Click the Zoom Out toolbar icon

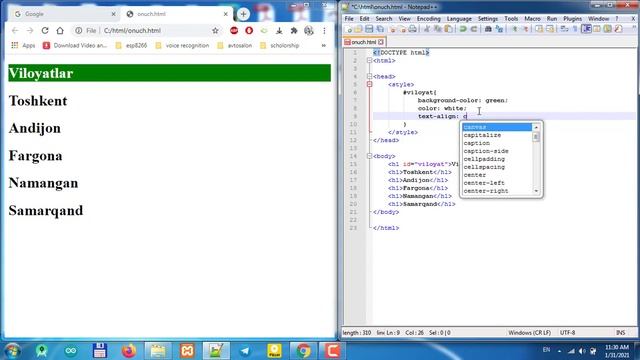525,29
